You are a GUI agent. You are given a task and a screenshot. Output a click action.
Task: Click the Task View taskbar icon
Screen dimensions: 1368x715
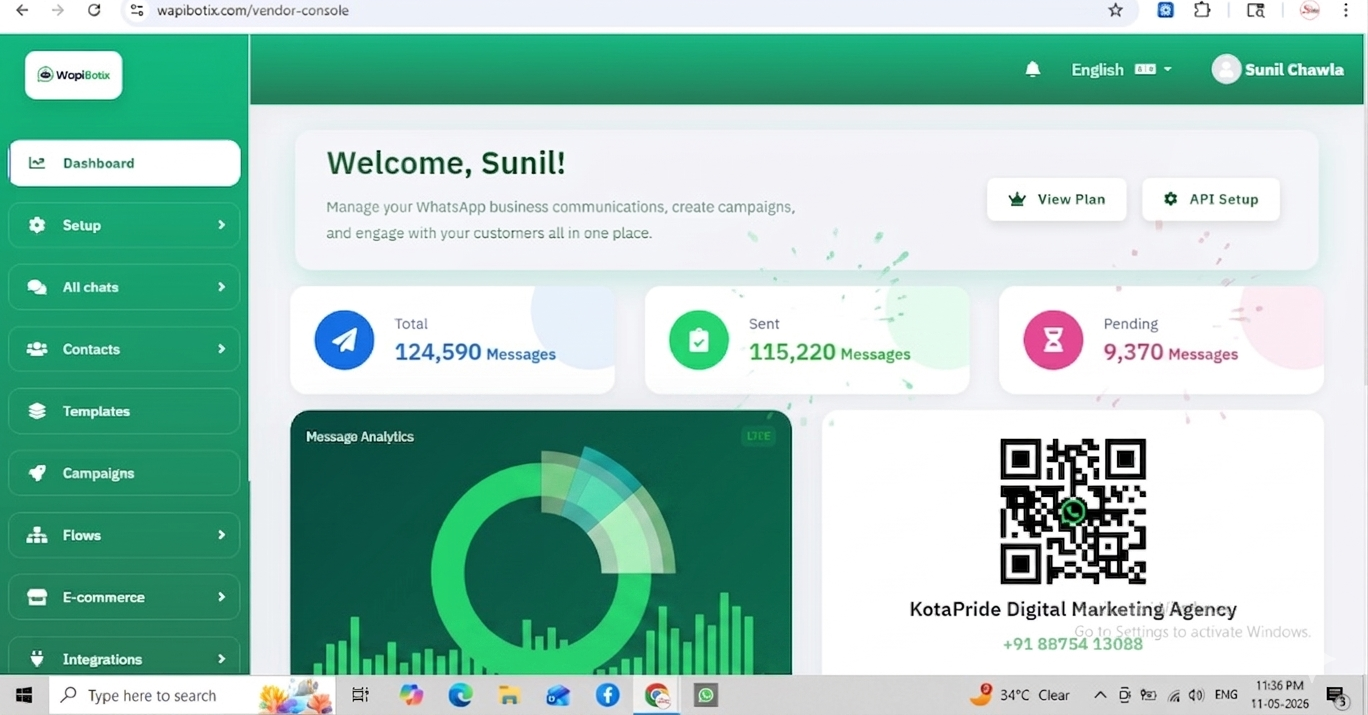(361, 695)
